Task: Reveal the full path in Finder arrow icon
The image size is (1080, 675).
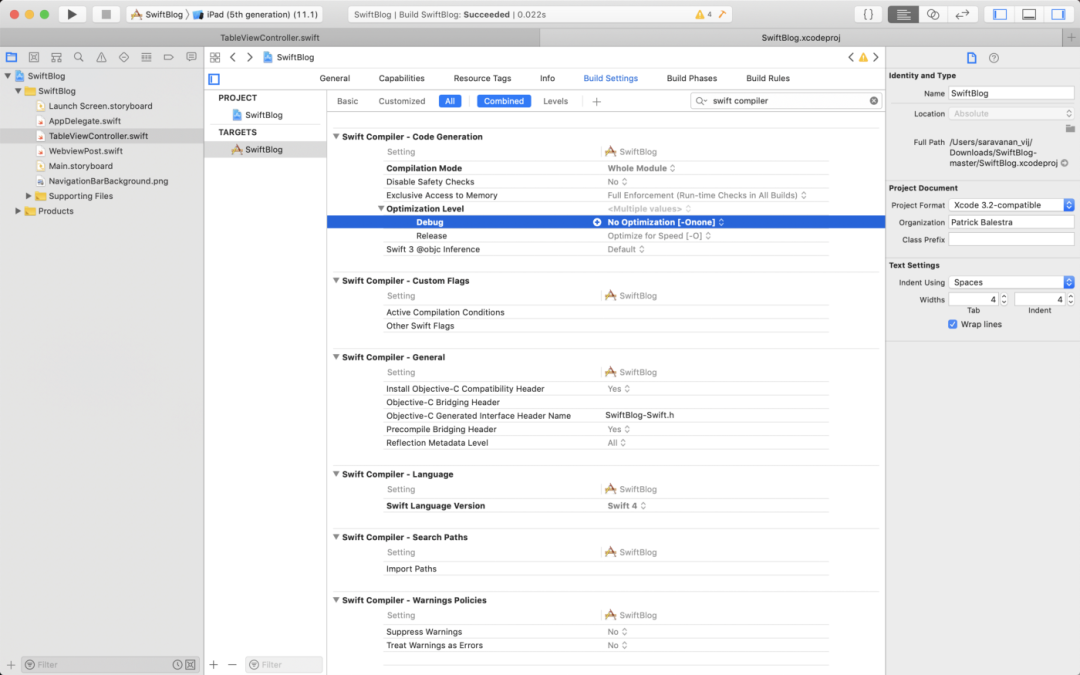Action: (x=1065, y=163)
